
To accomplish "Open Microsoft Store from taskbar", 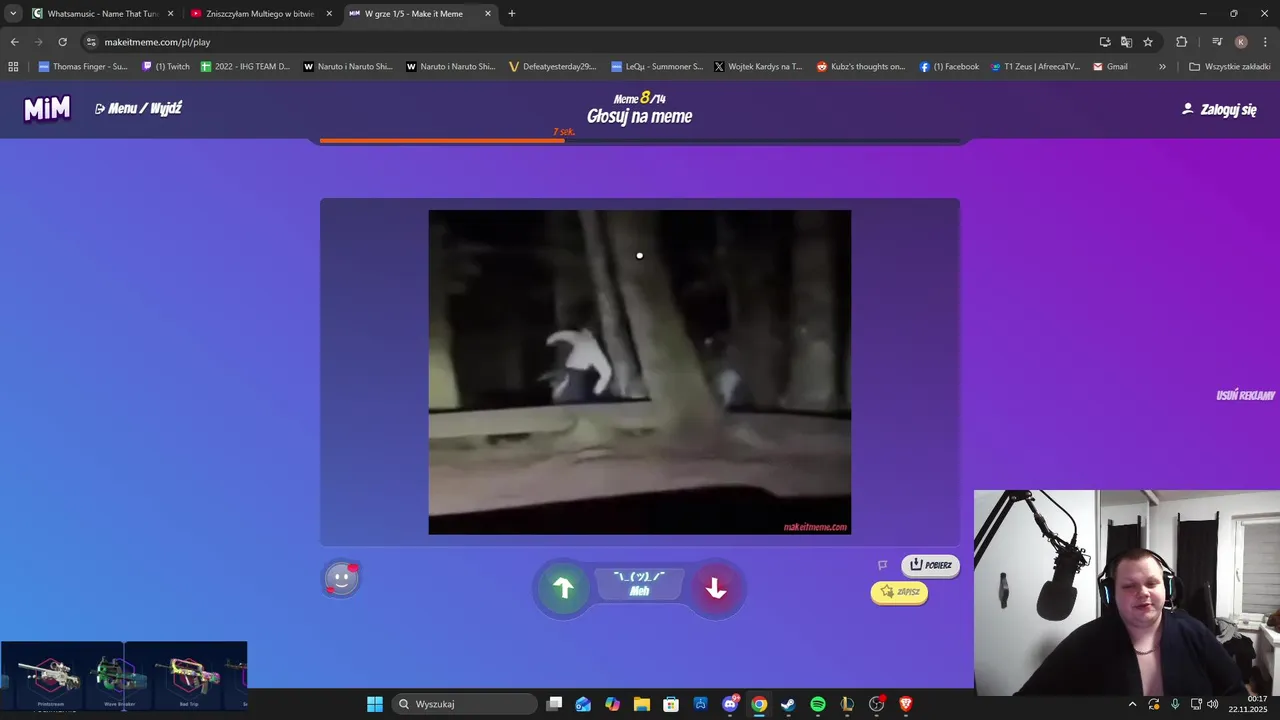I will coord(671,704).
